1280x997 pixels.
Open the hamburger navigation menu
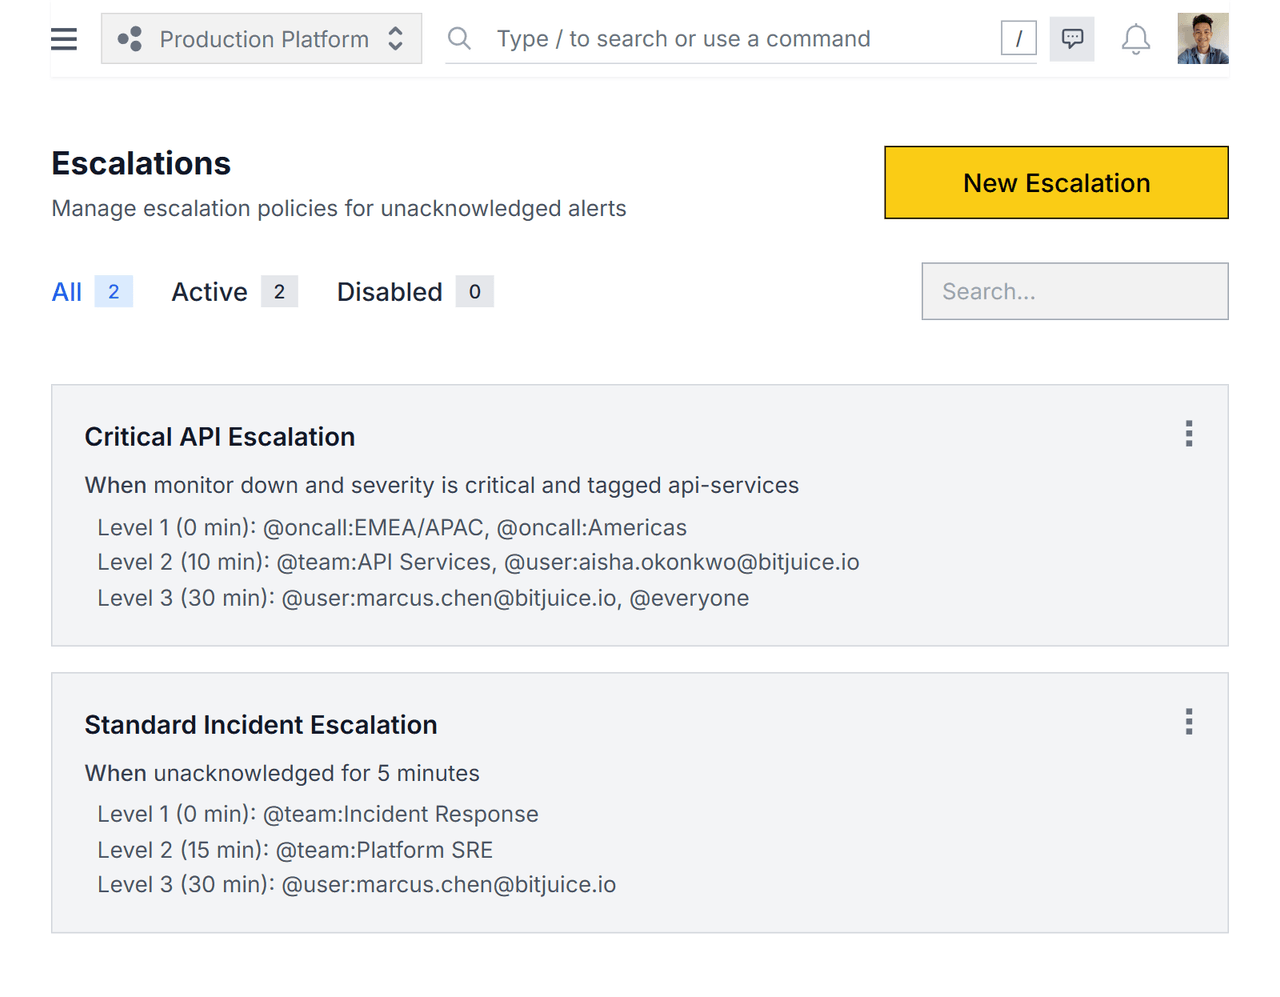pyautogui.click(x=63, y=38)
